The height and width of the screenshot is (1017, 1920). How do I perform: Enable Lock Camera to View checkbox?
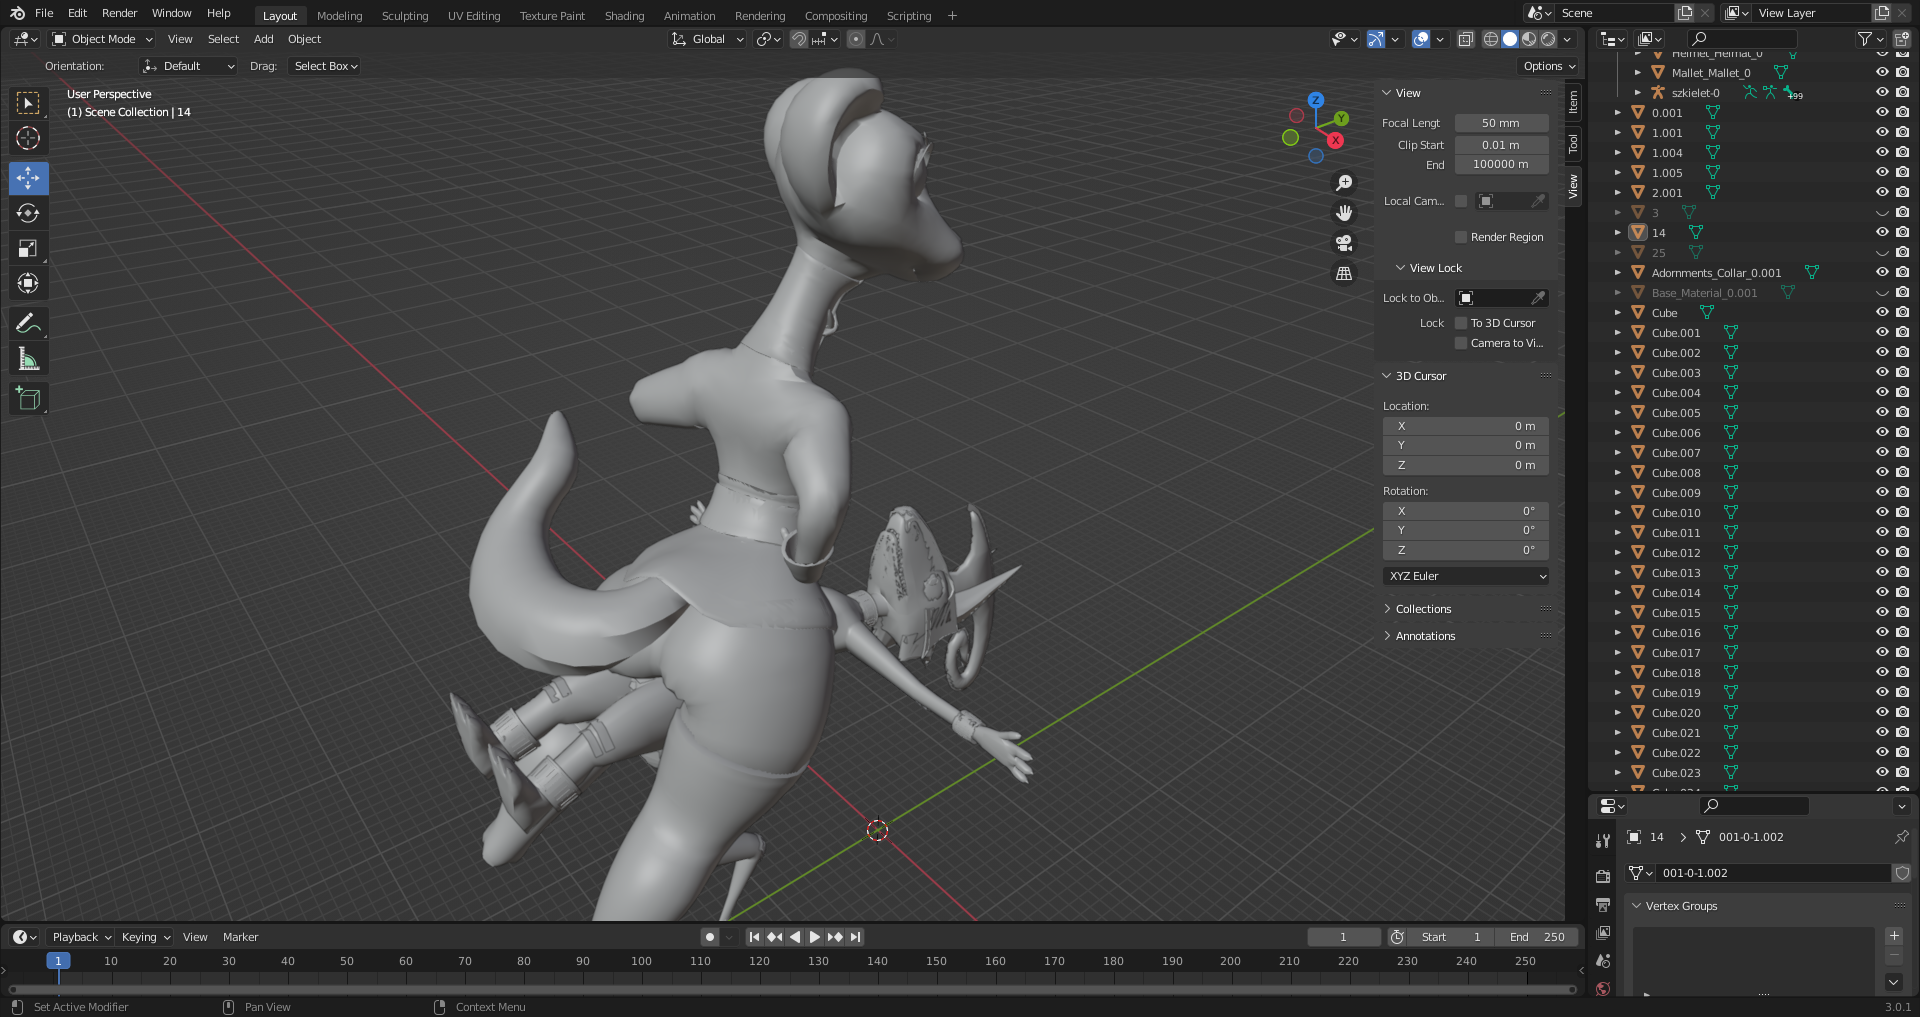coord(1460,343)
